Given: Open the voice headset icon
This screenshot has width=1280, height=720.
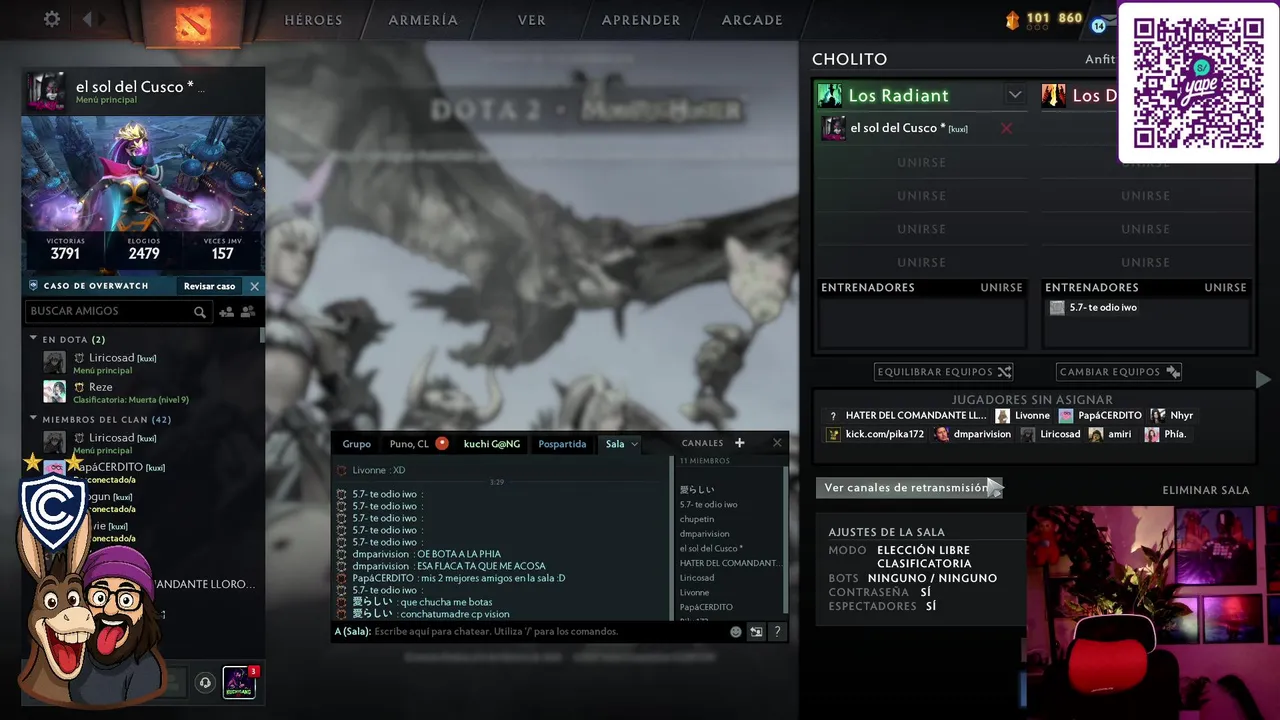Looking at the screenshot, I should pyautogui.click(x=205, y=683).
